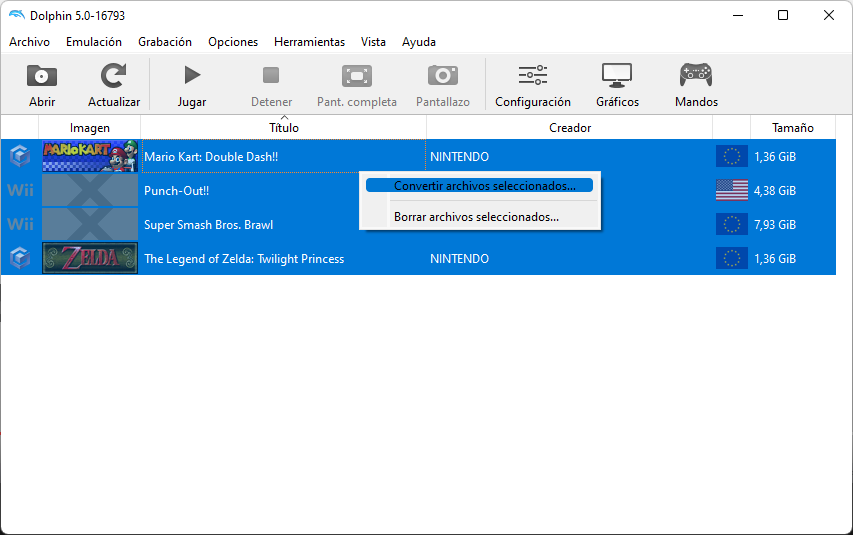Open the Grabación menu
Image resolution: width=853 pixels, height=535 pixels.
(165, 42)
